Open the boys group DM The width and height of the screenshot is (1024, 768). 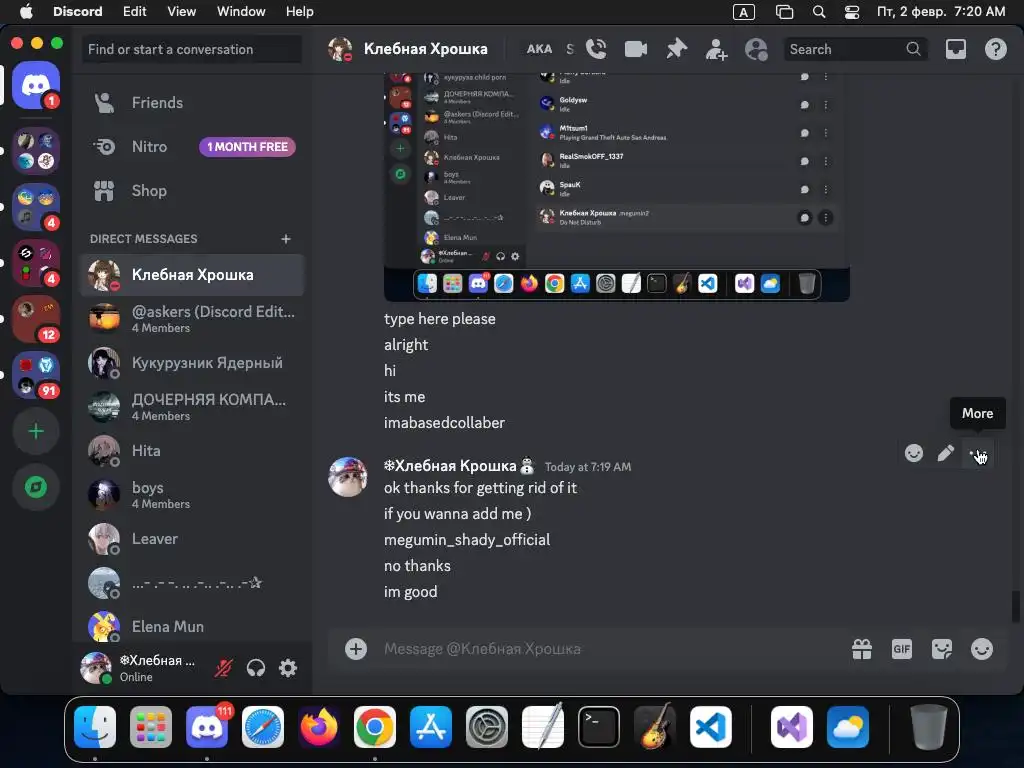coord(192,494)
